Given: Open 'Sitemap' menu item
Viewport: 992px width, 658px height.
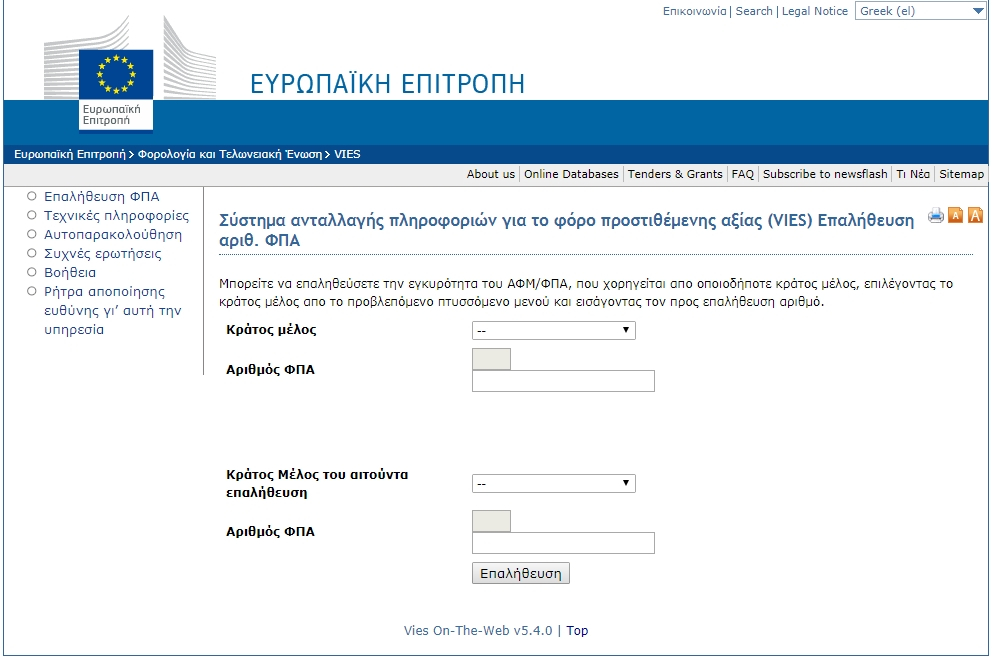Looking at the screenshot, I should (961, 174).
